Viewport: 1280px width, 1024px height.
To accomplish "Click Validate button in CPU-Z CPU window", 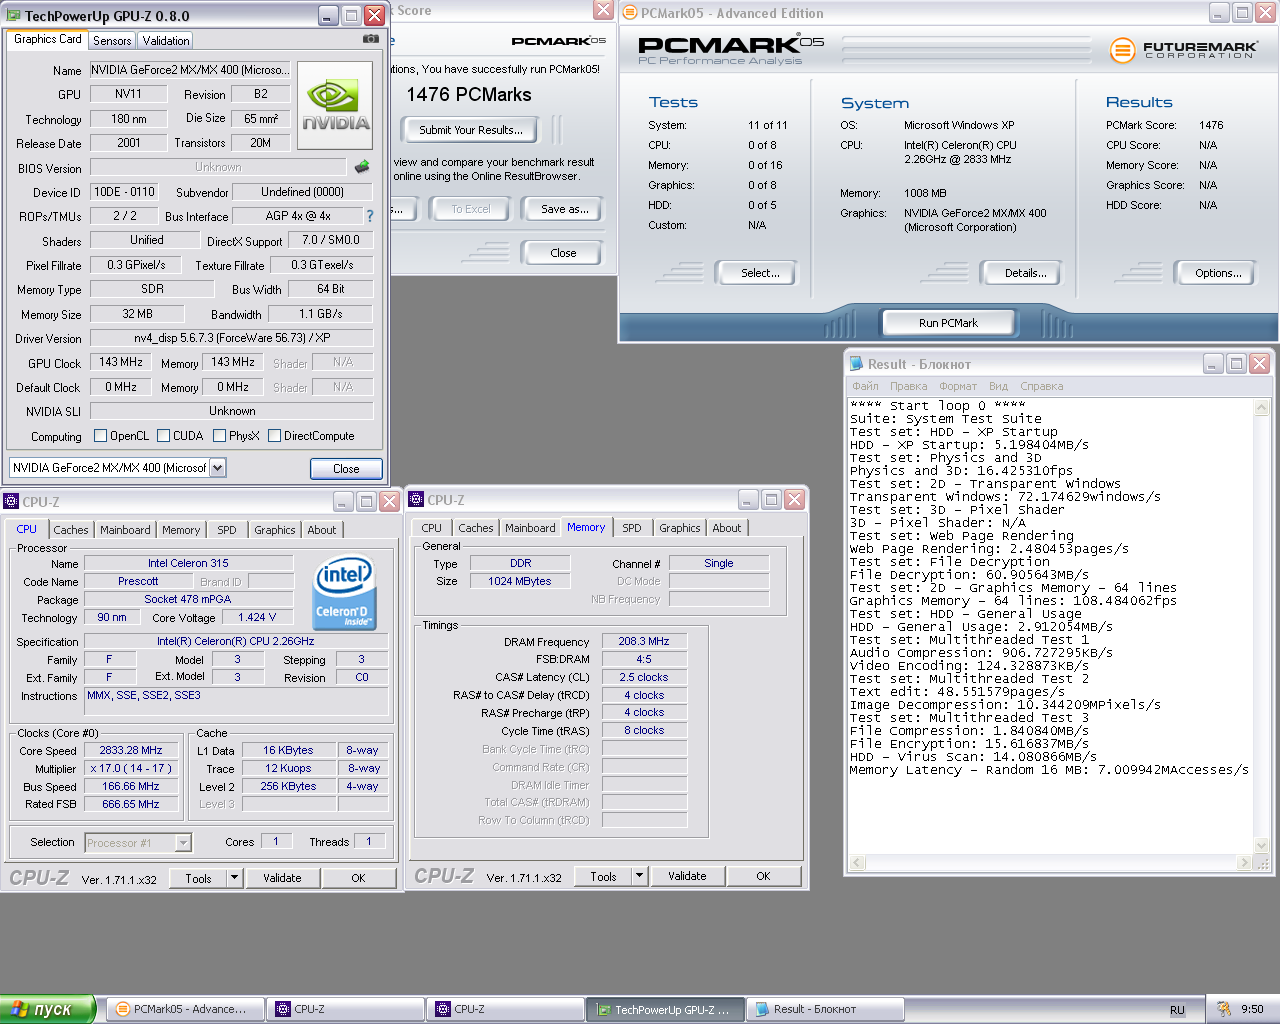I will [282, 878].
